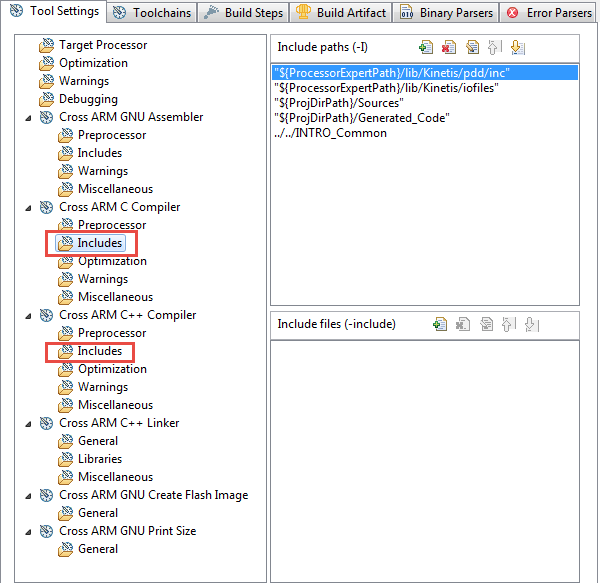This screenshot has height=583, width=600.
Task: Click the move up include file icon
Action: (509, 324)
